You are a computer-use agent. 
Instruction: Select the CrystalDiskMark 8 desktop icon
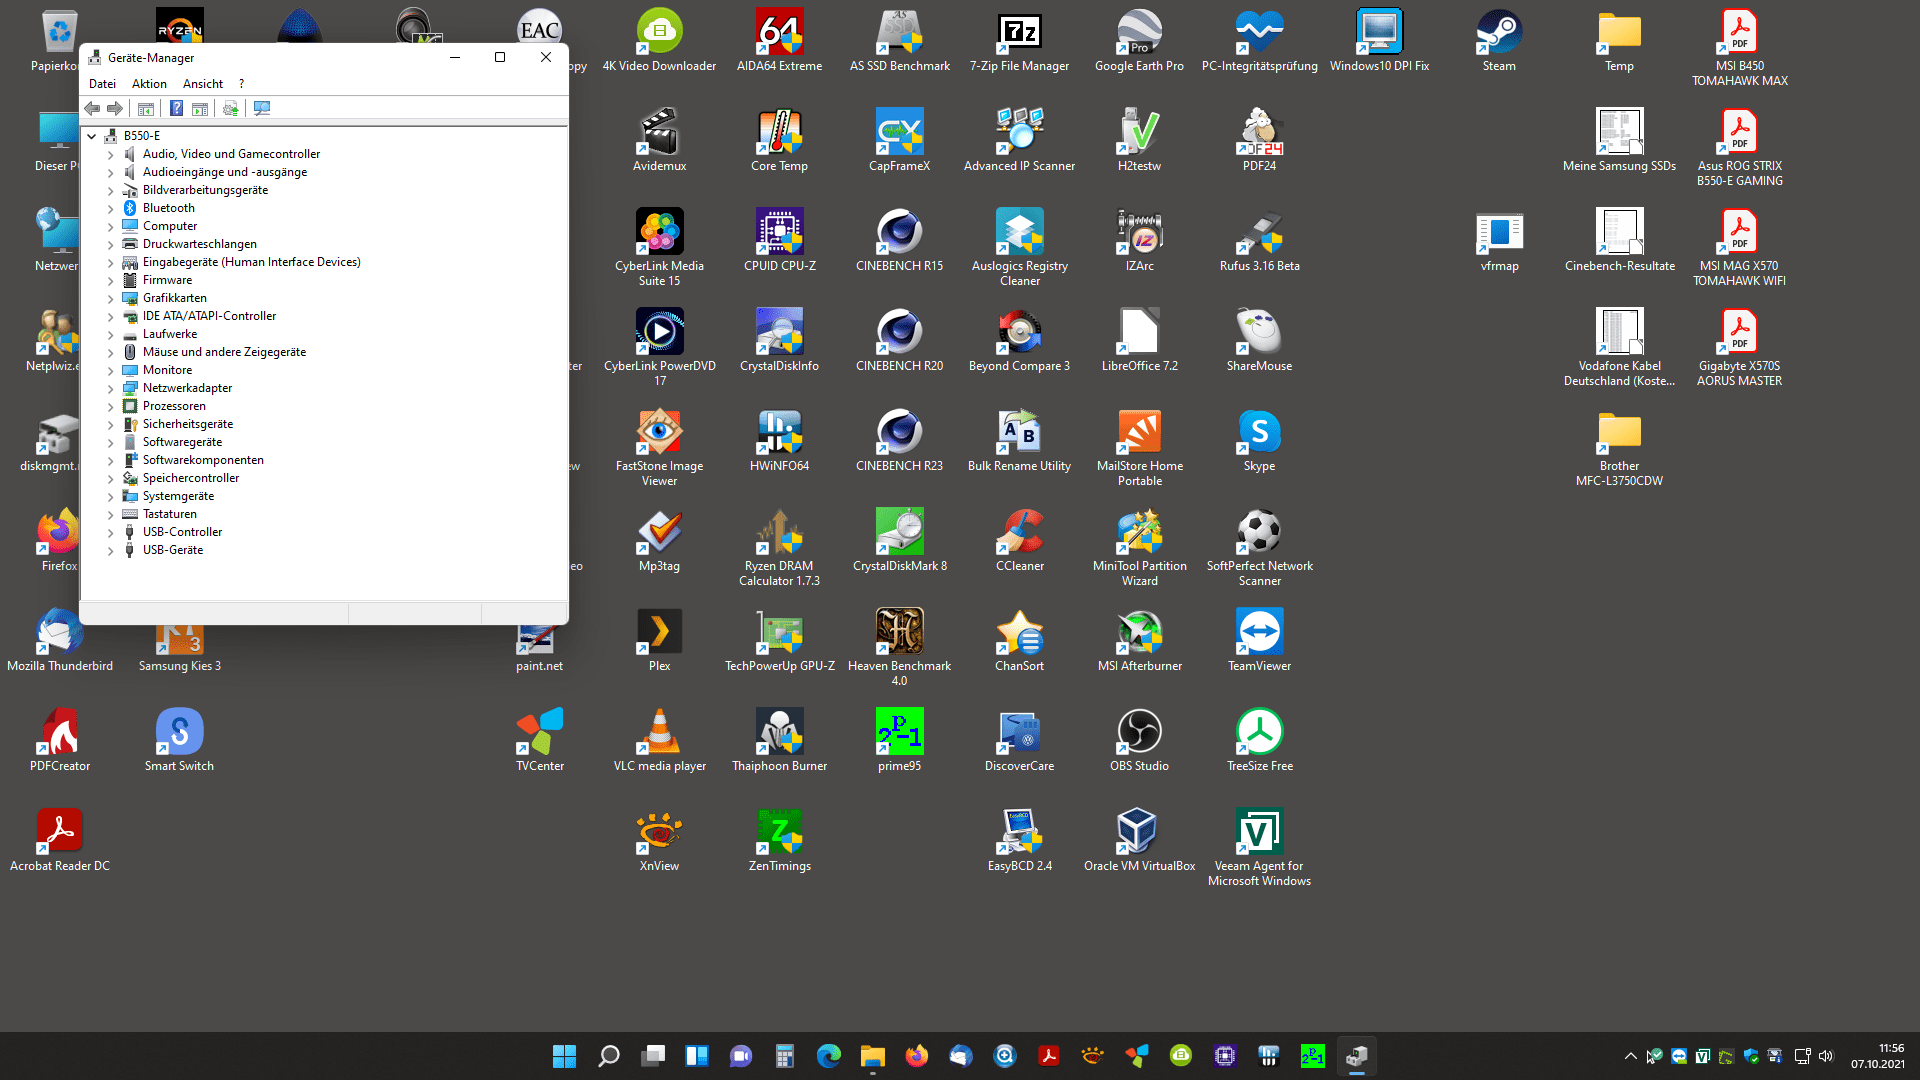click(900, 541)
